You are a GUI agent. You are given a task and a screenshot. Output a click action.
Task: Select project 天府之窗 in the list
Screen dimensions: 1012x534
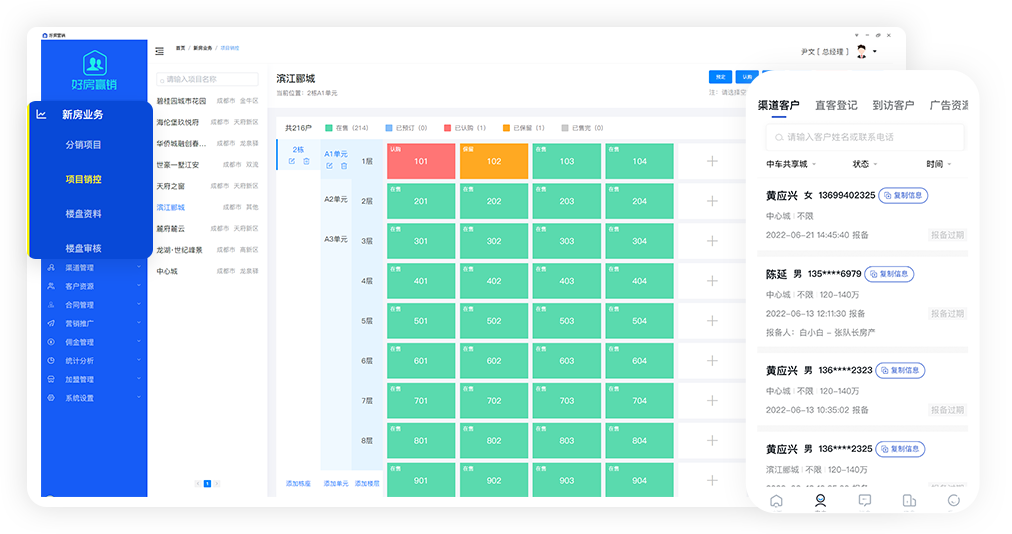coord(170,186)
